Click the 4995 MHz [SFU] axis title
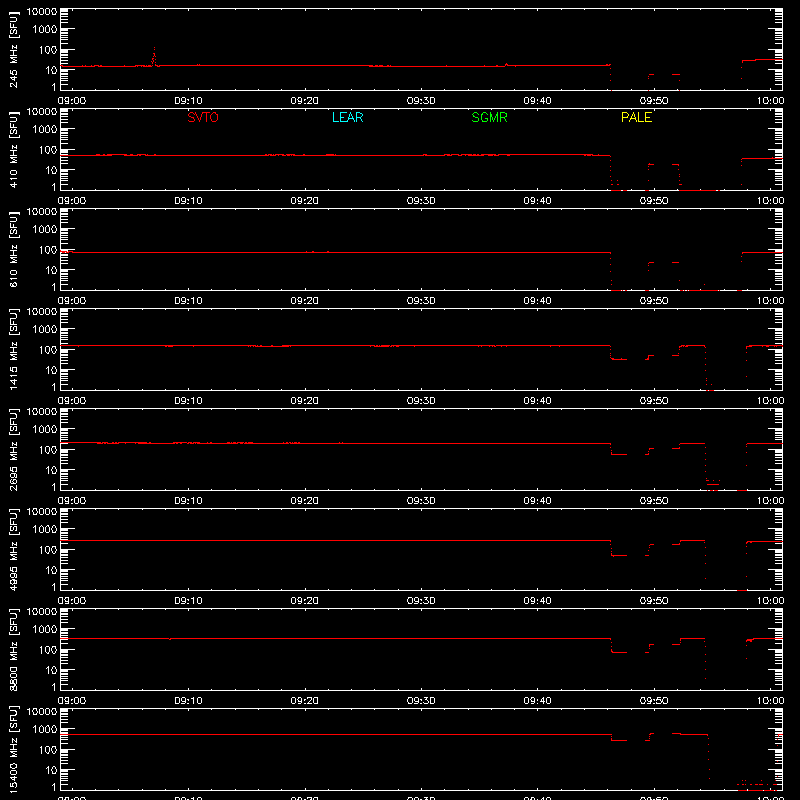Screen dimensions: 800x800 tap(14, 549)
